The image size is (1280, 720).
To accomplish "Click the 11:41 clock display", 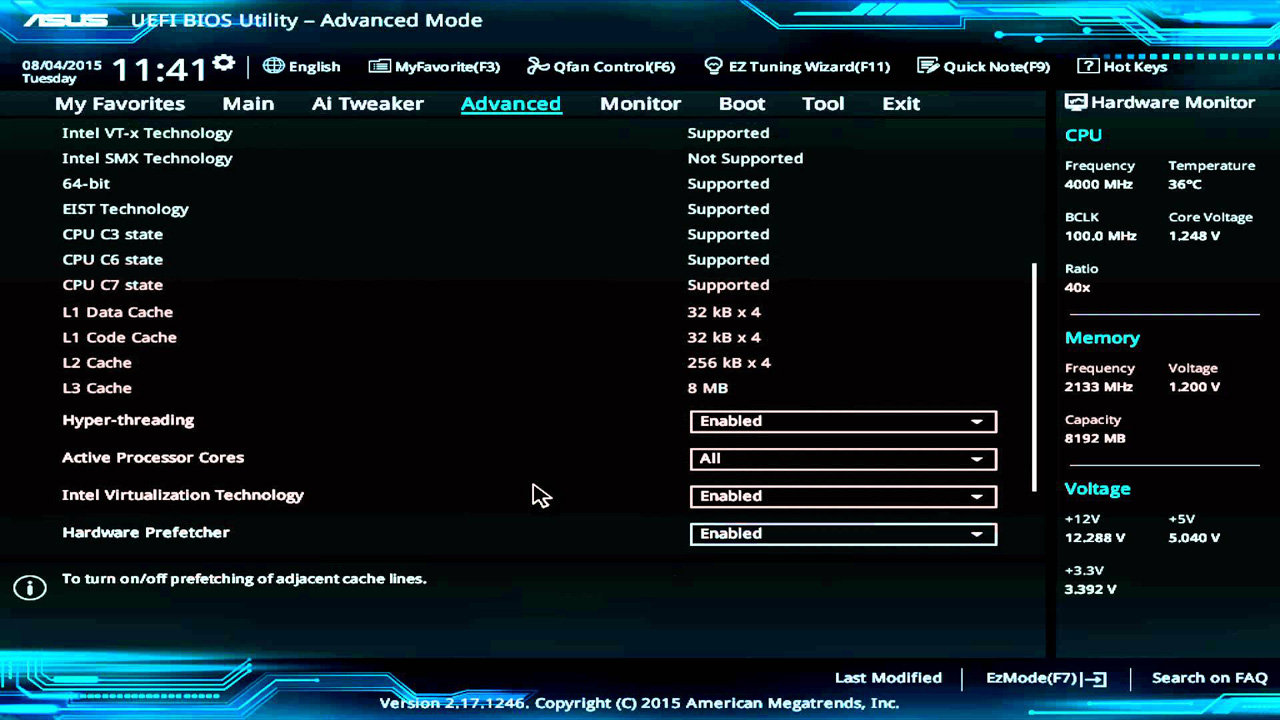I will click(x=159, y=70).
